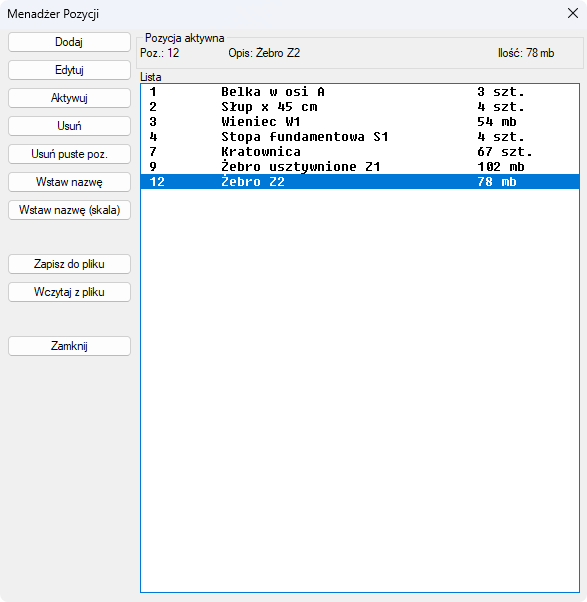Select row 2 Słup x 45 cm
This screenshot has width=587, height=602.
[x=360, y=107]
